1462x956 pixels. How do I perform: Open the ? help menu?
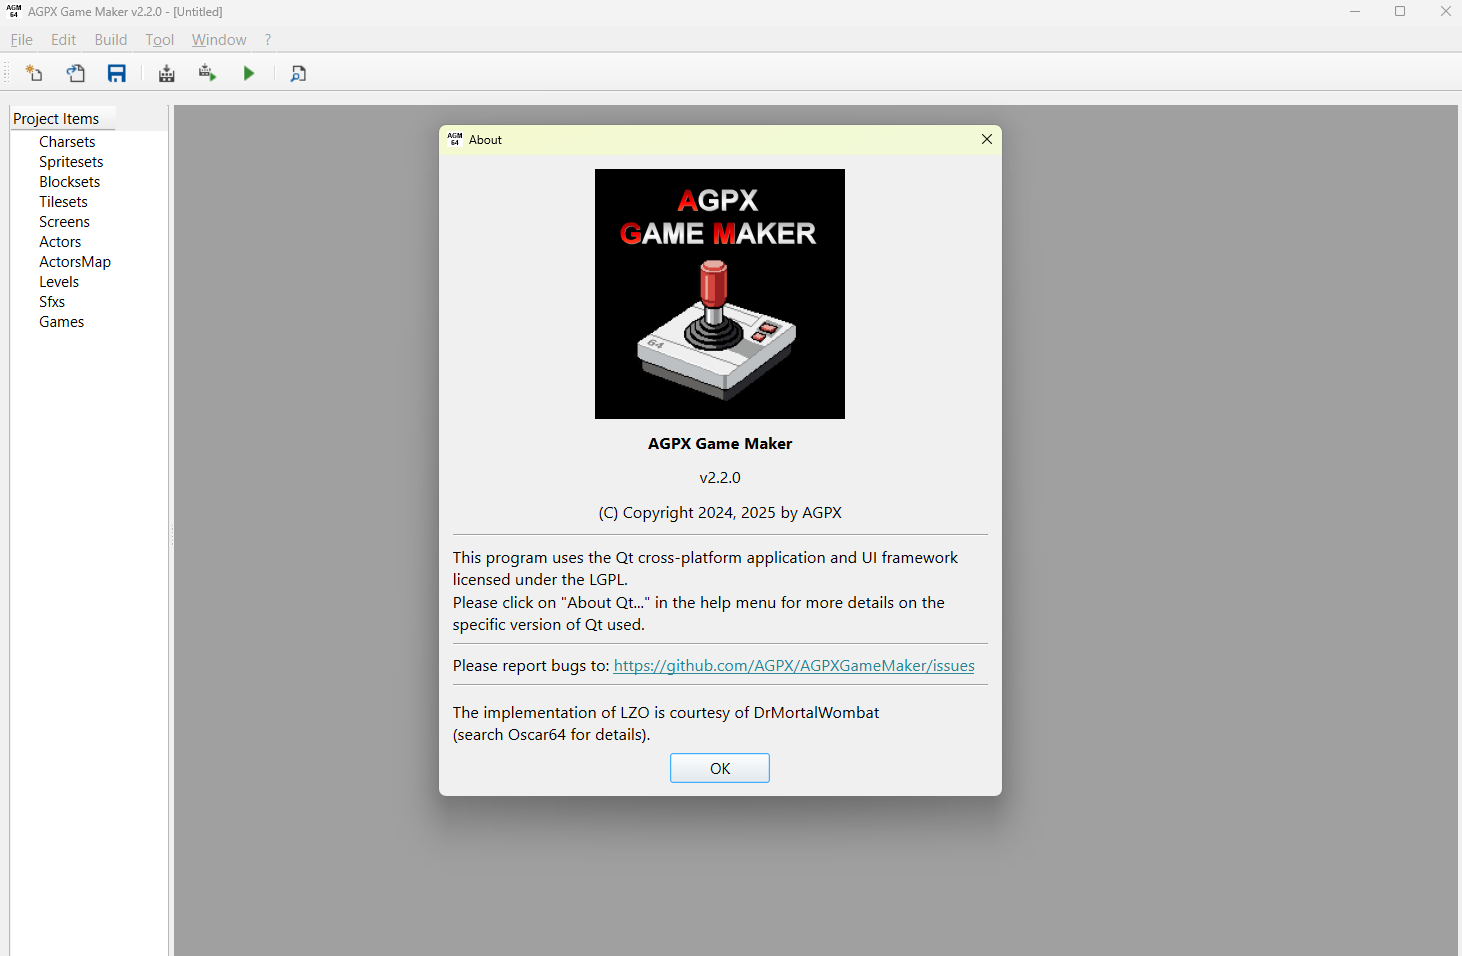[268, 40]
